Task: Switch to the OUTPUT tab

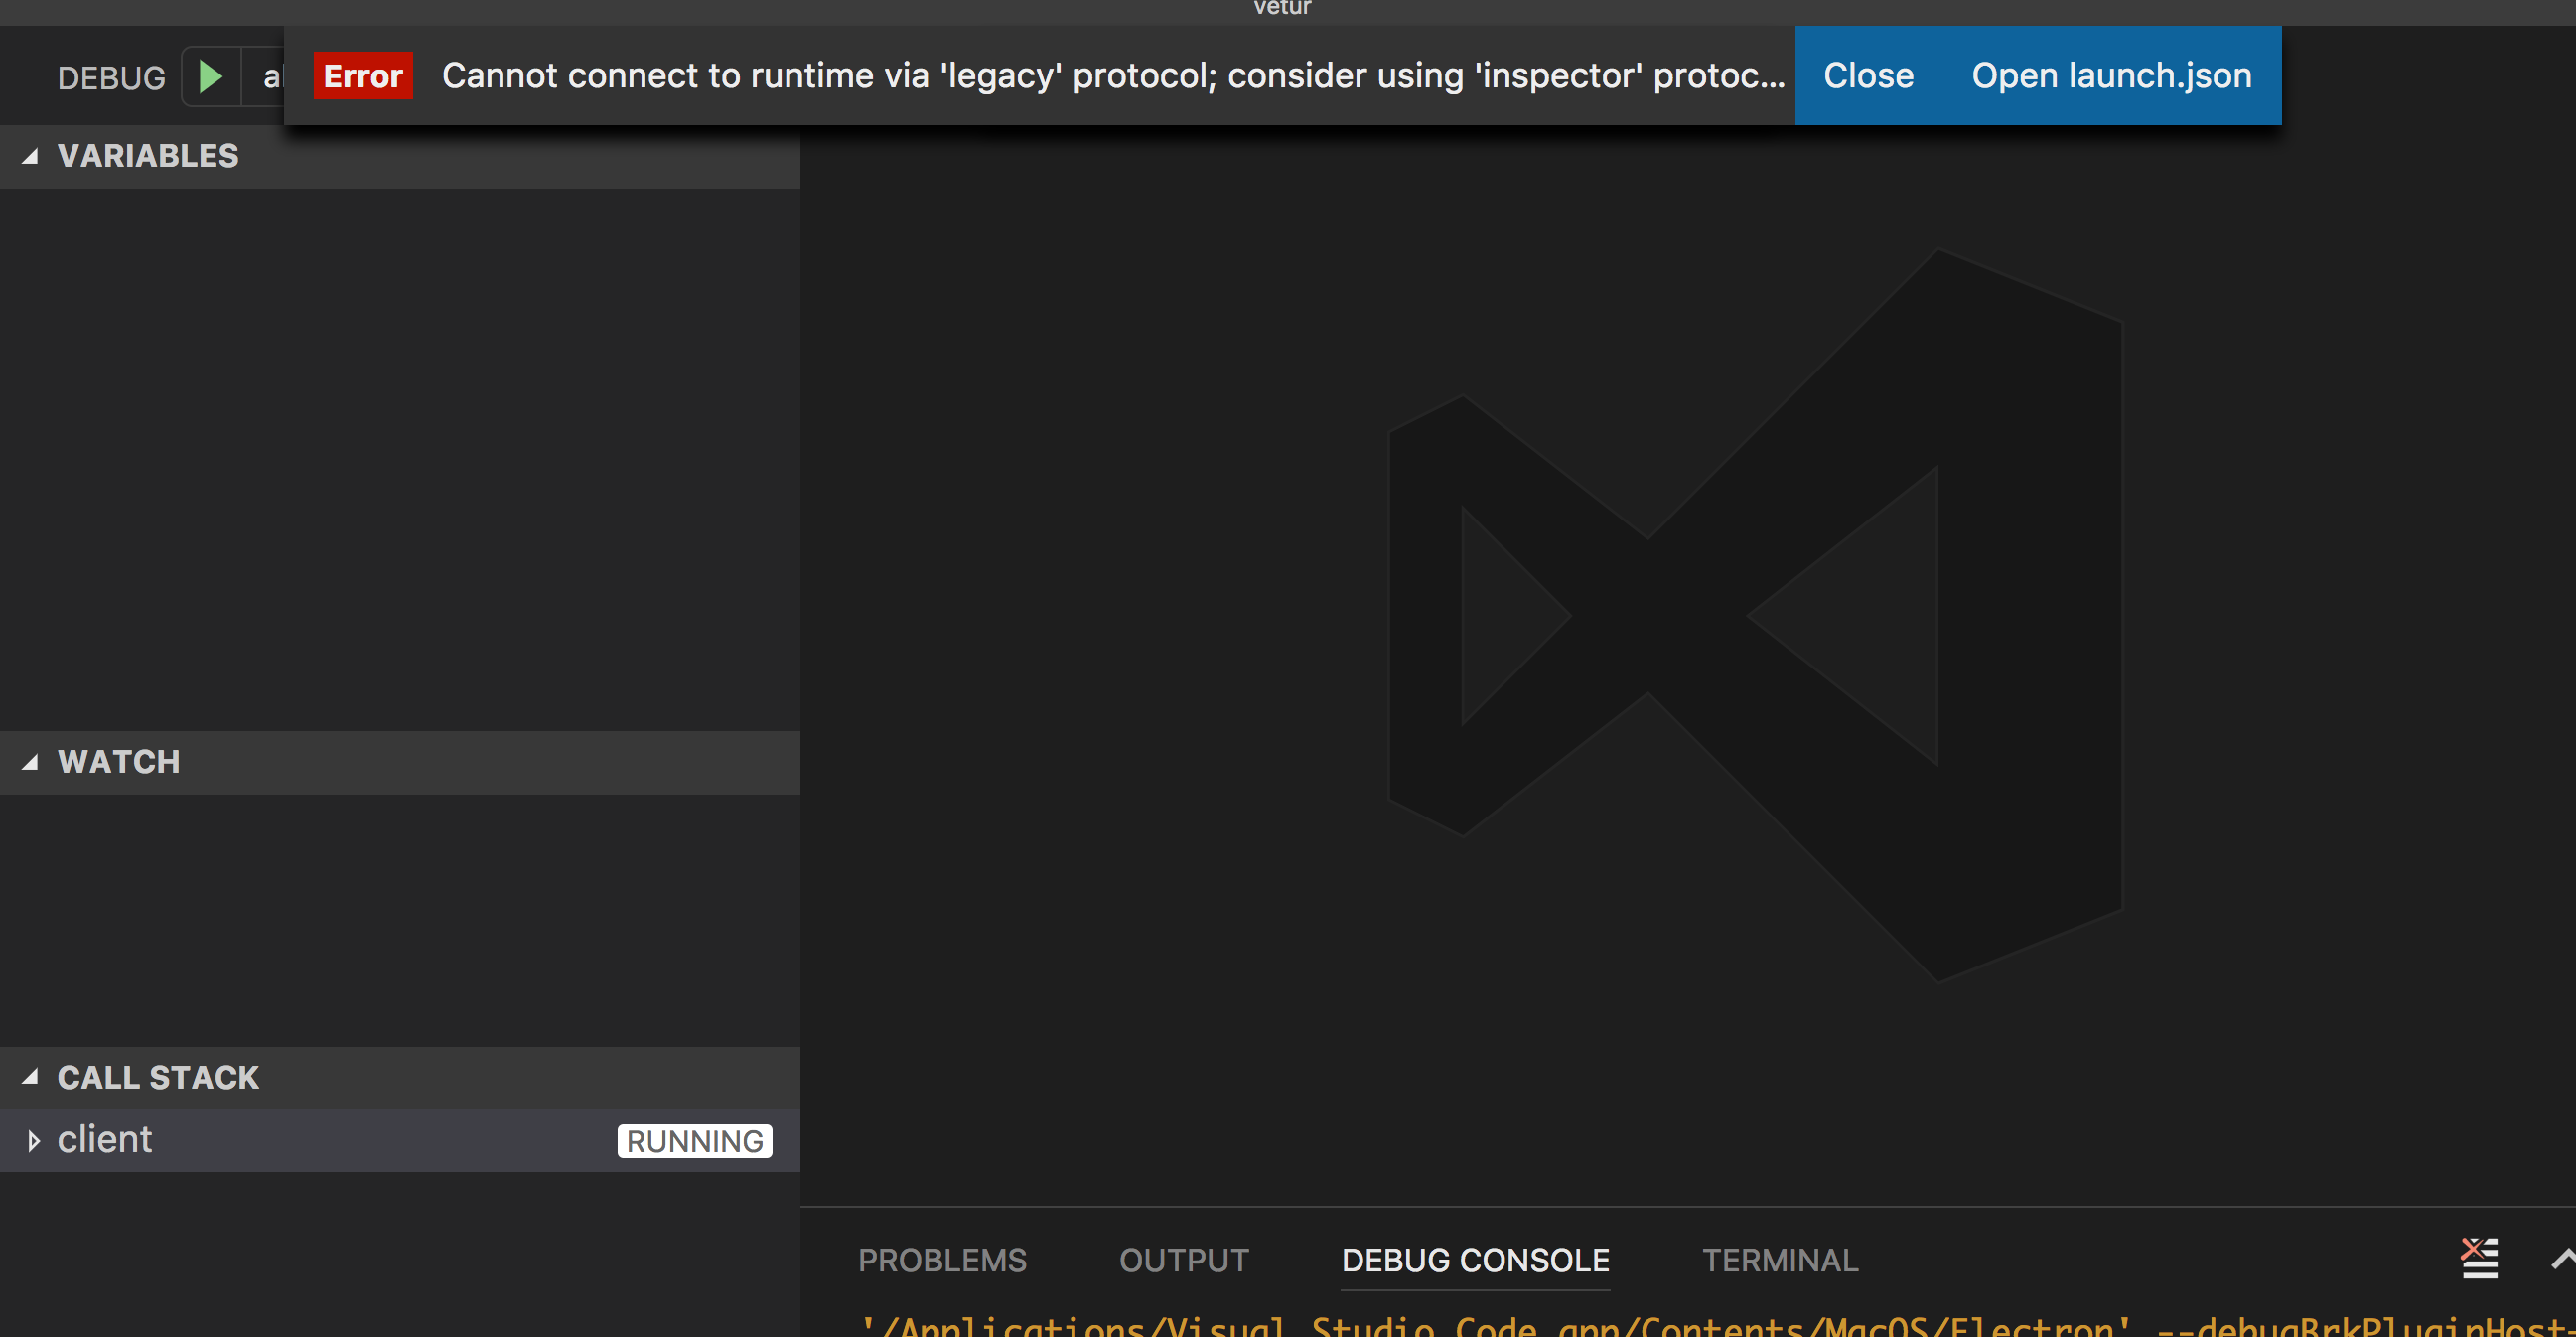Action: [x=1184, y=1261]
